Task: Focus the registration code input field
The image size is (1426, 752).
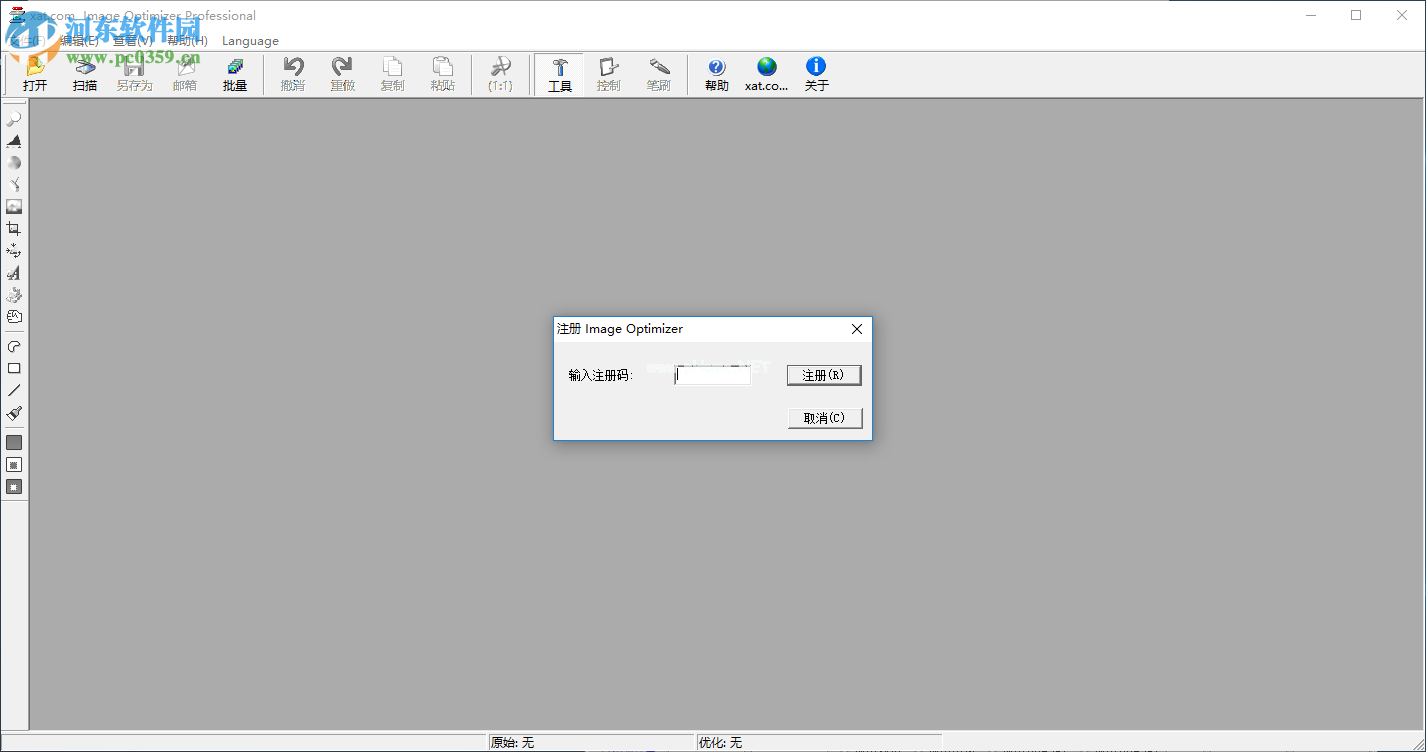Action: pyautogui.click(x=713, y=375)
